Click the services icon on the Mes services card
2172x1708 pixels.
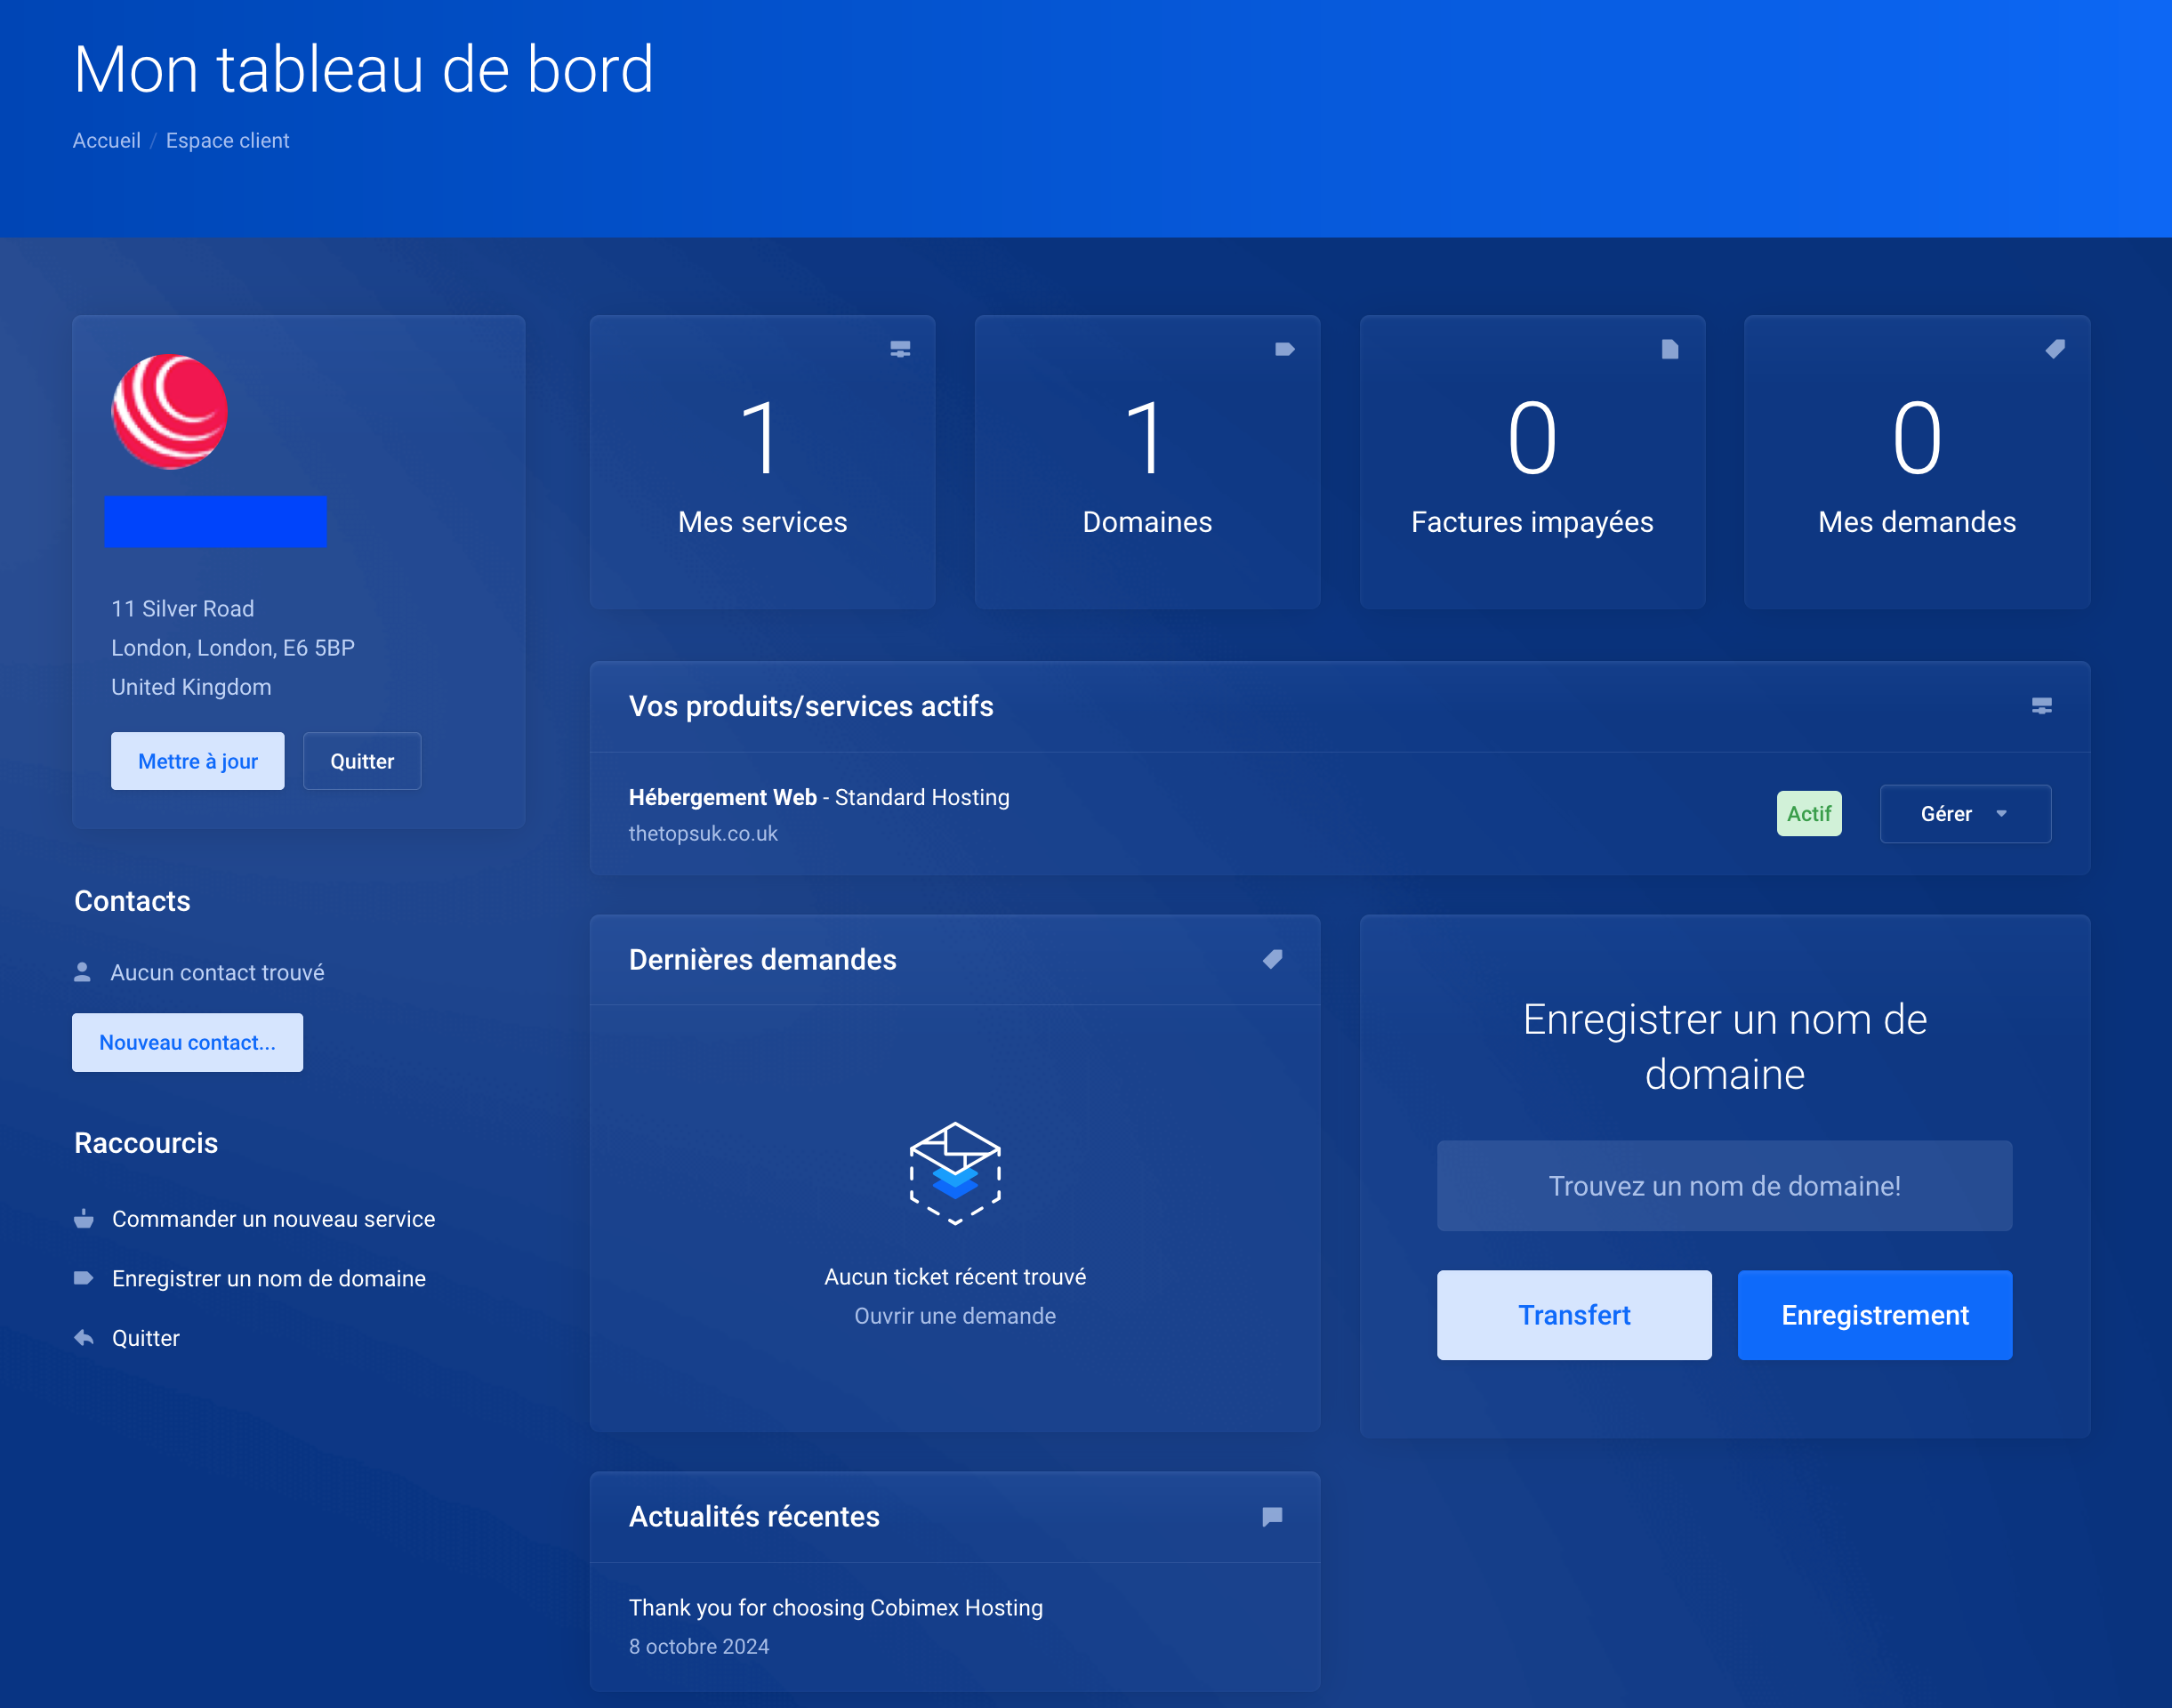click(x=899, y=349)
